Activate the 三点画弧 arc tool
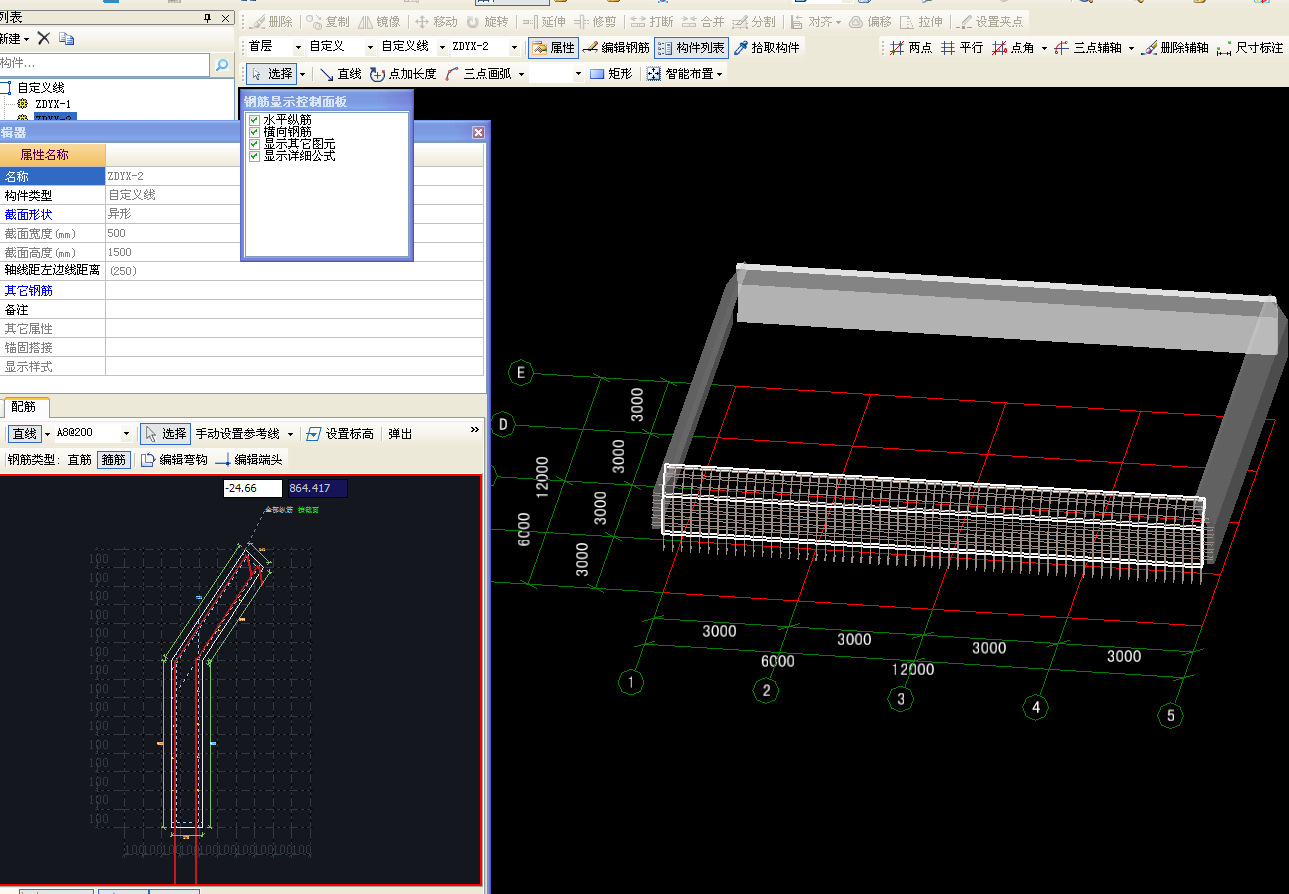Viewport: 1289px width, 894px height. point(480,74)
